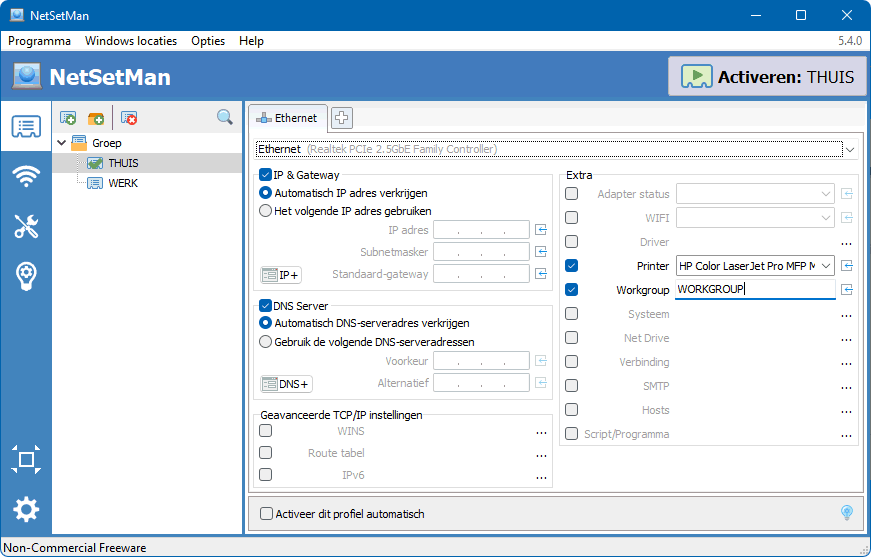
Task: Delete the selected profile toolbar icon
Action: tap(129, 118)
